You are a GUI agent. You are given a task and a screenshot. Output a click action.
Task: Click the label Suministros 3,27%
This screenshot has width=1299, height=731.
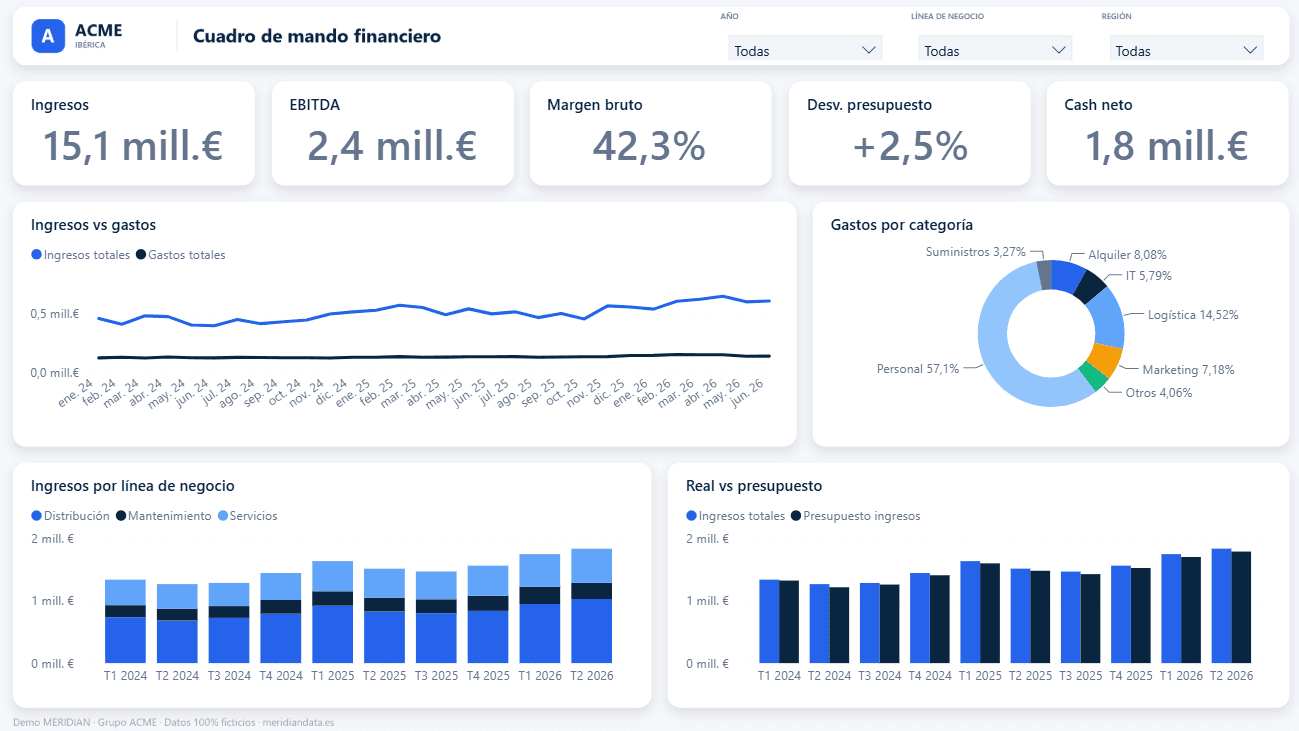(976, 252)
